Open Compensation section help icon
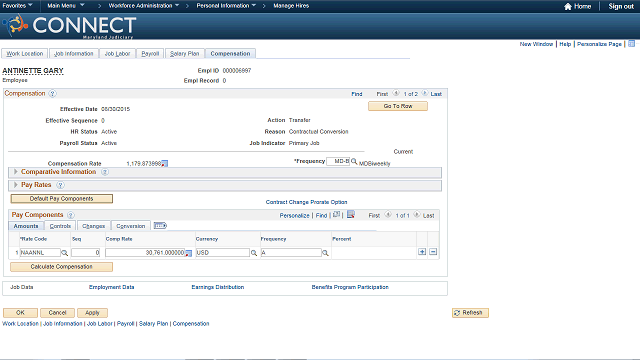 coord(52,93)
